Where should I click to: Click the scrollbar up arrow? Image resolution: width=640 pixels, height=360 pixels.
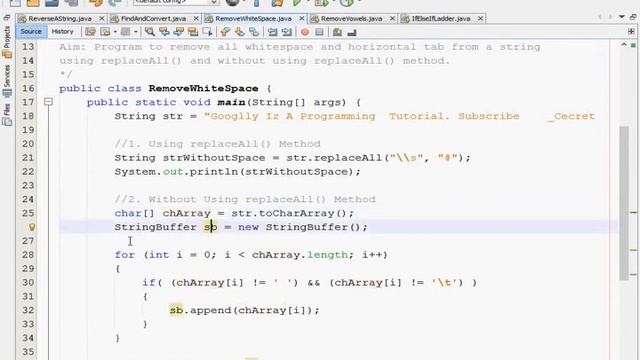[x=624, y=44]
